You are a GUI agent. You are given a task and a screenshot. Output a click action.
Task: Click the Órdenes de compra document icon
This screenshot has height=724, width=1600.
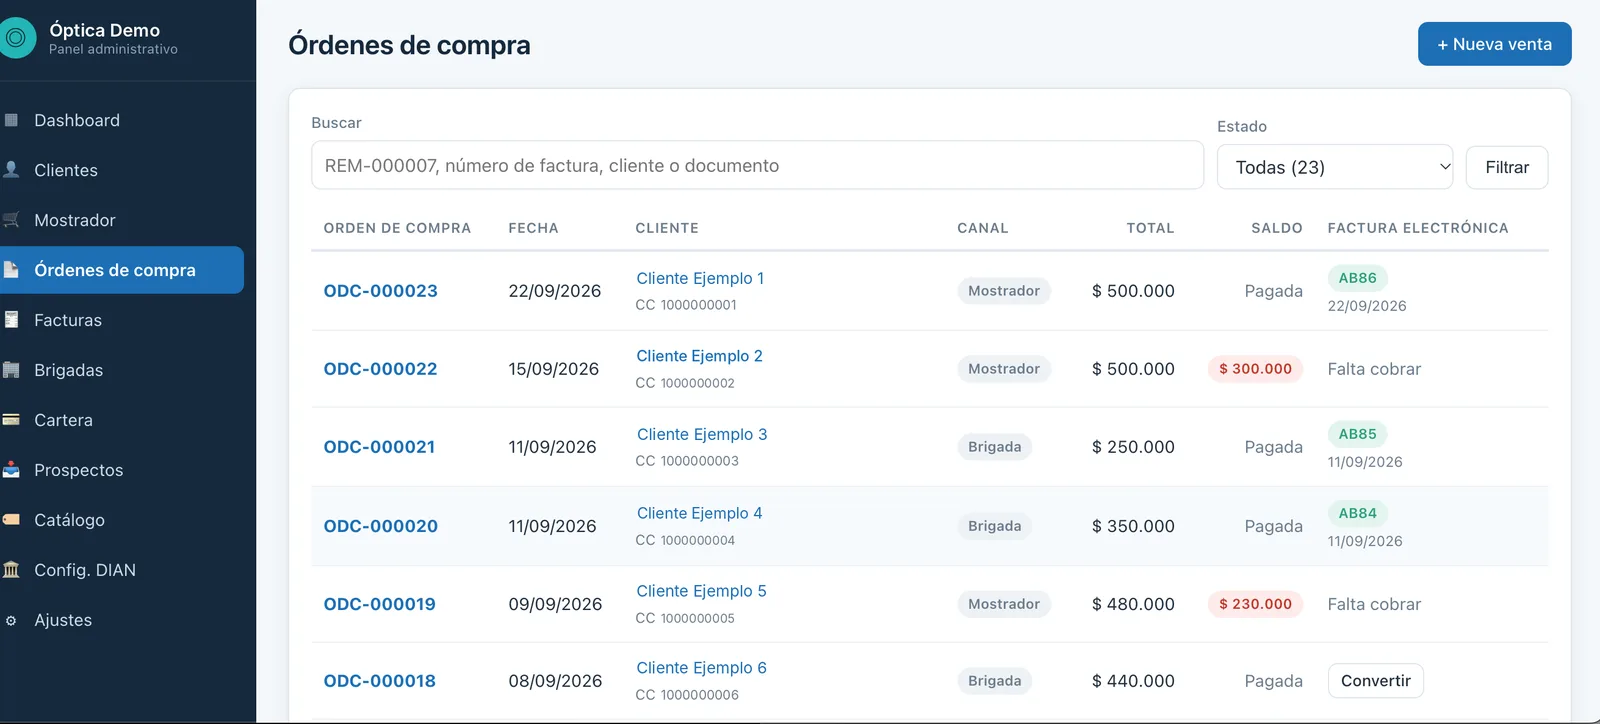(x=11, y=270)
